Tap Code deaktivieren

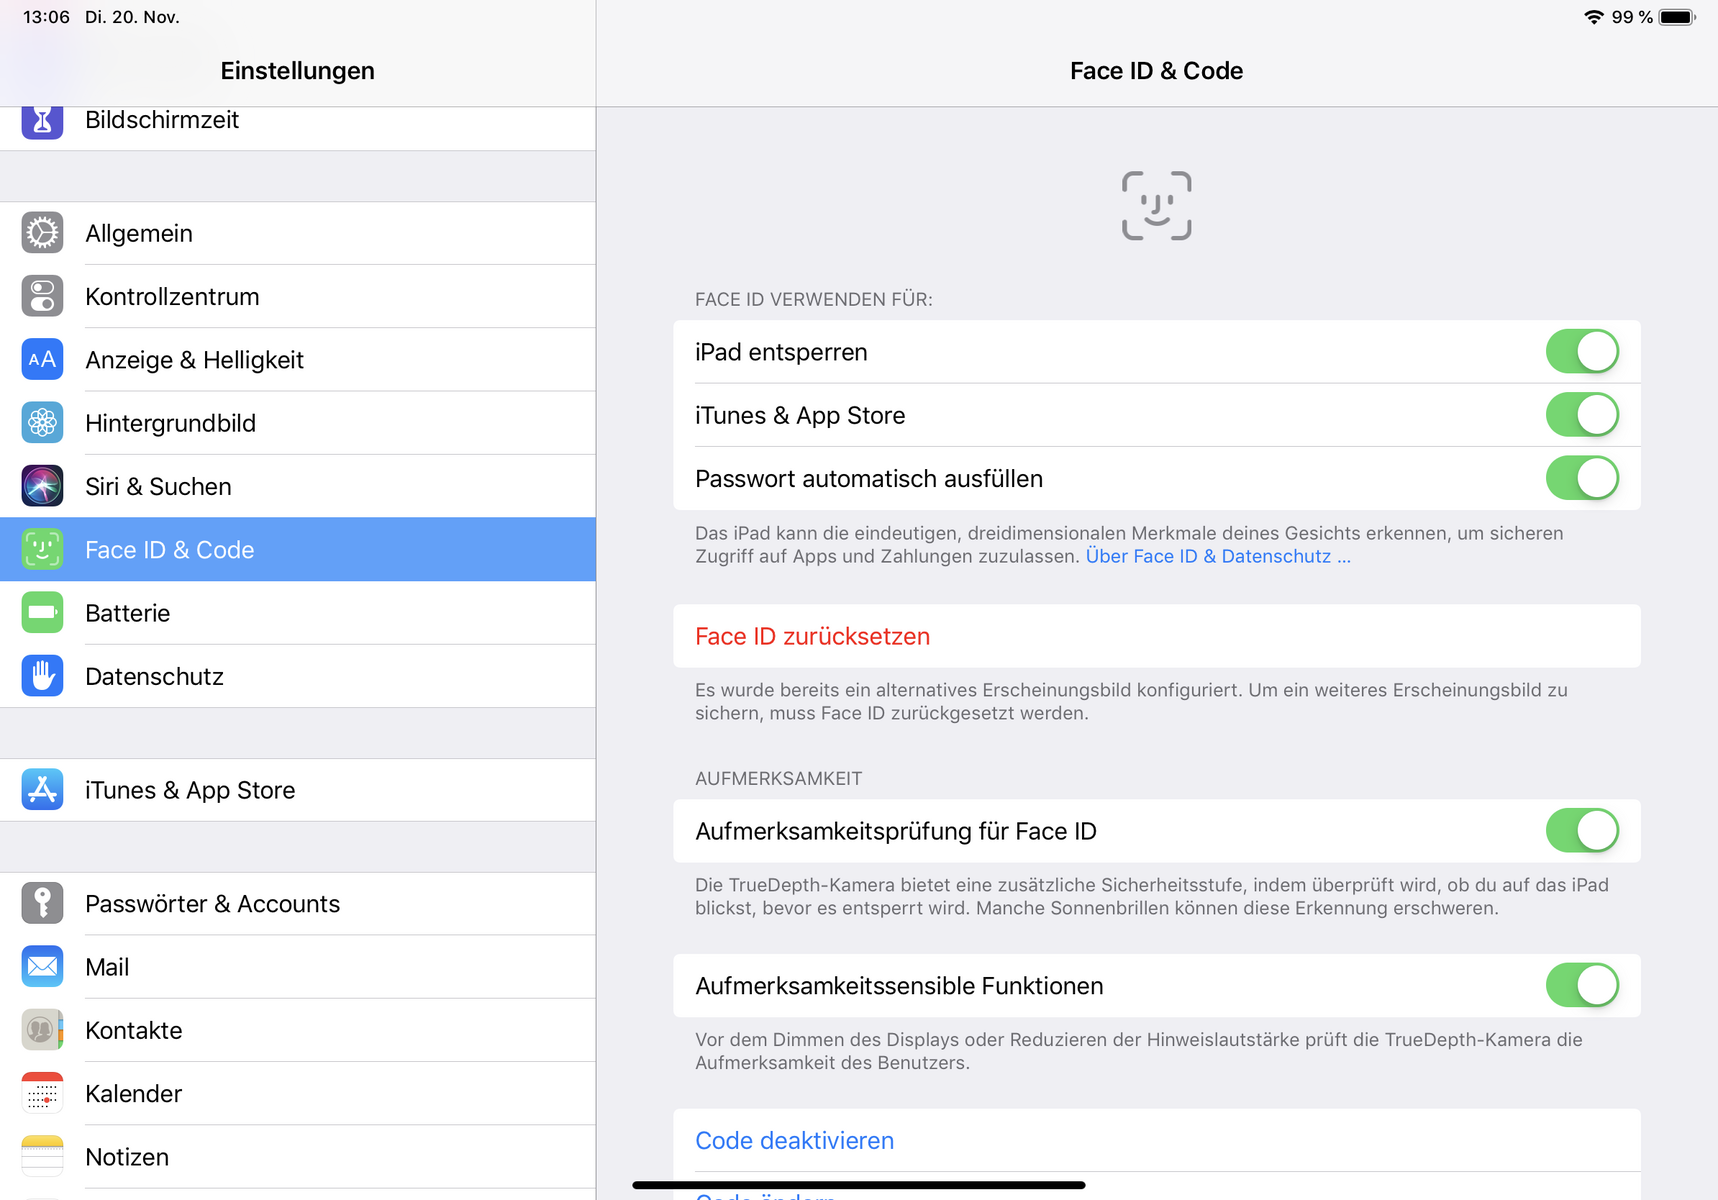click(794, 1140)
